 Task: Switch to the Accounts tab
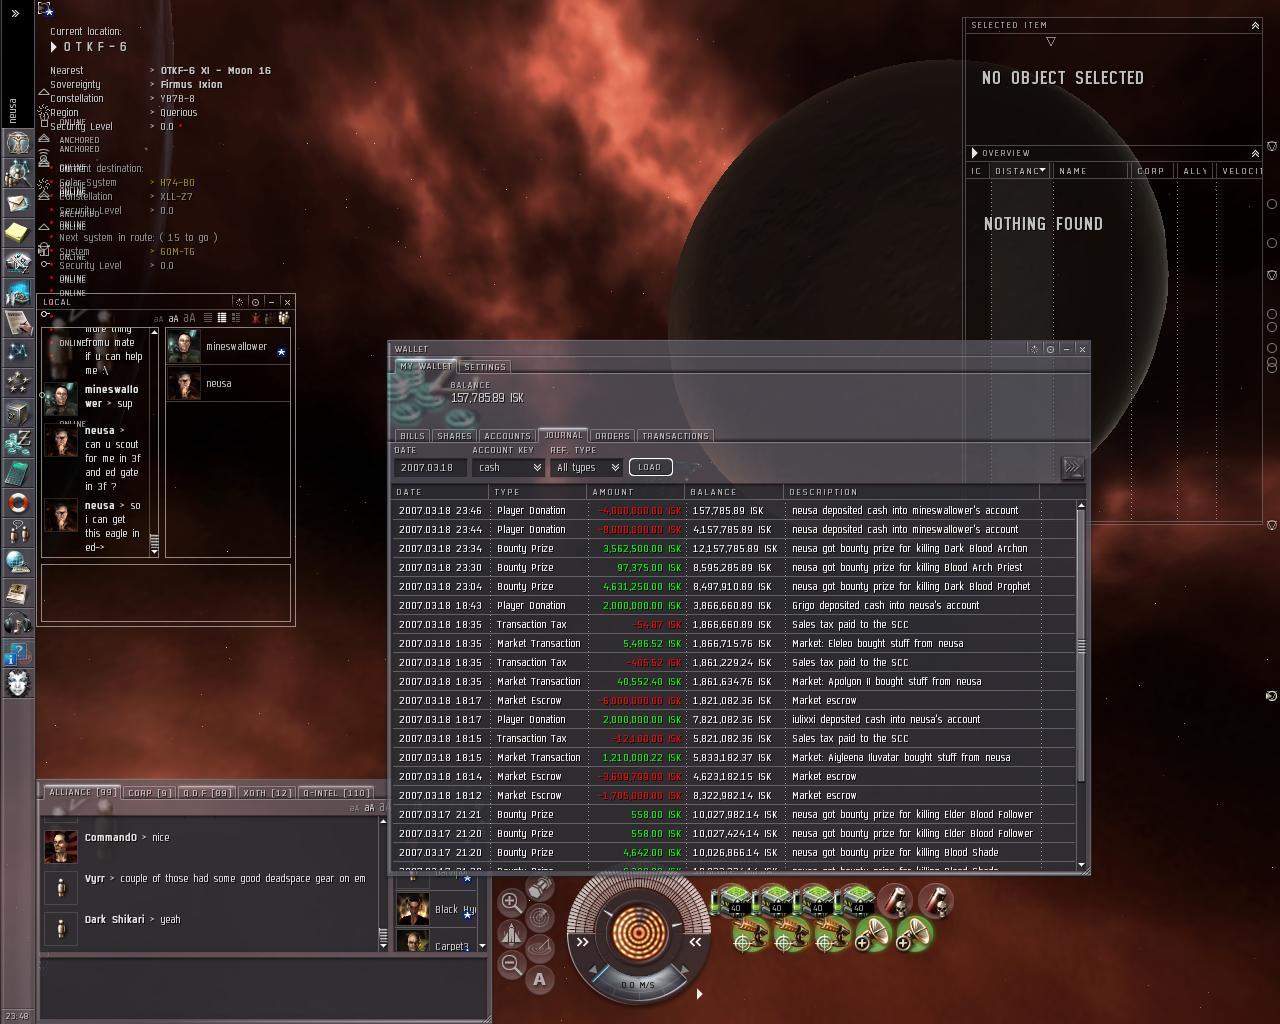pos(507,436)
